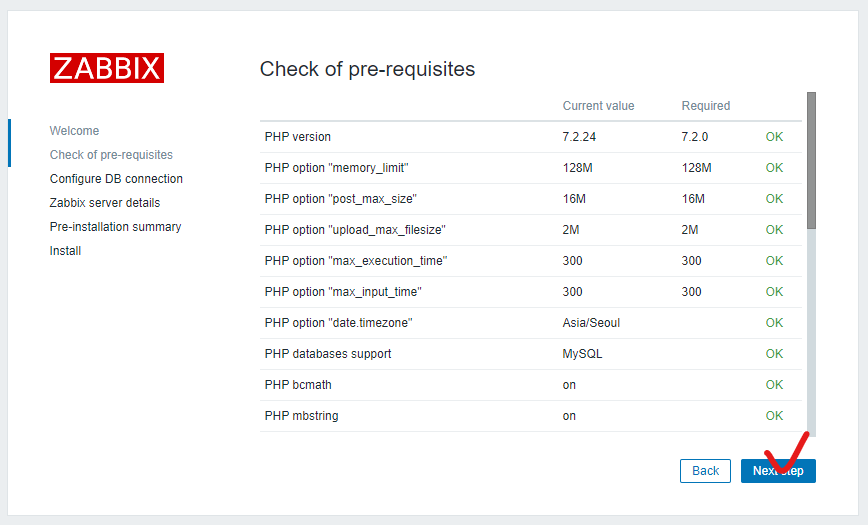This screenshot has width=868, height=525.
Task: Click the PHP version row label
Action: [298, 137]
